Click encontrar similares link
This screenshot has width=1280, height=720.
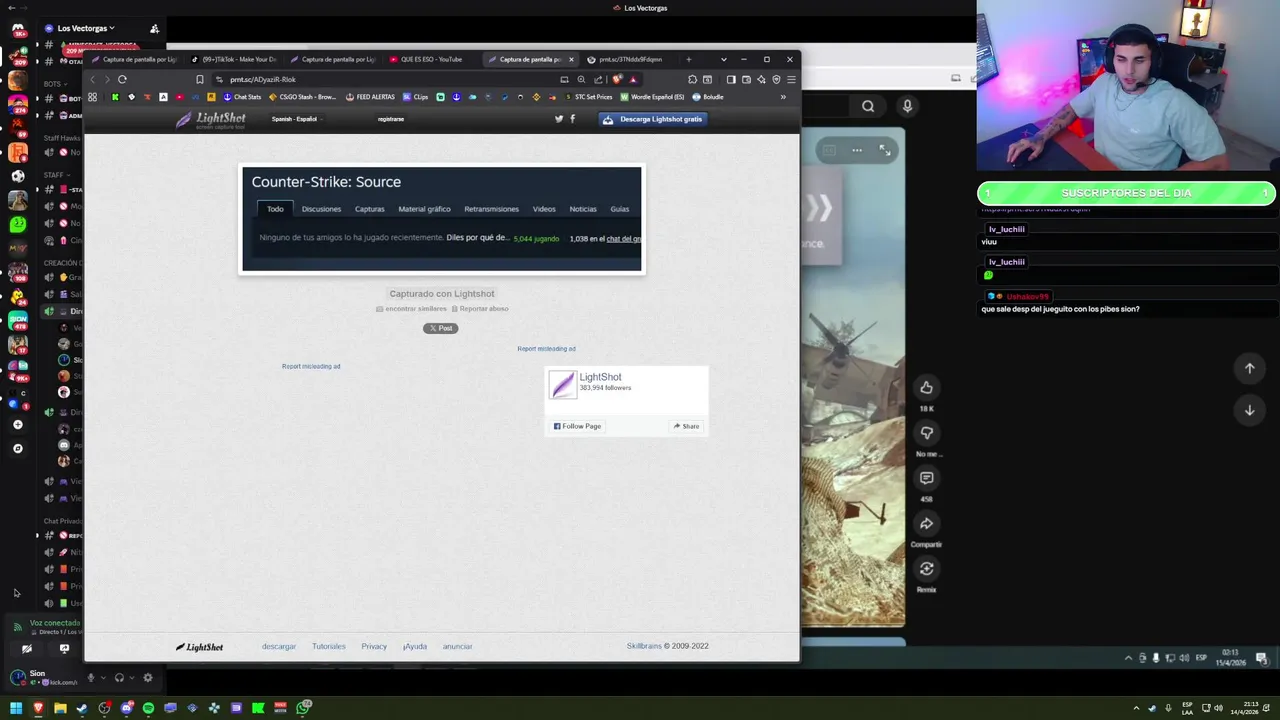412,309
